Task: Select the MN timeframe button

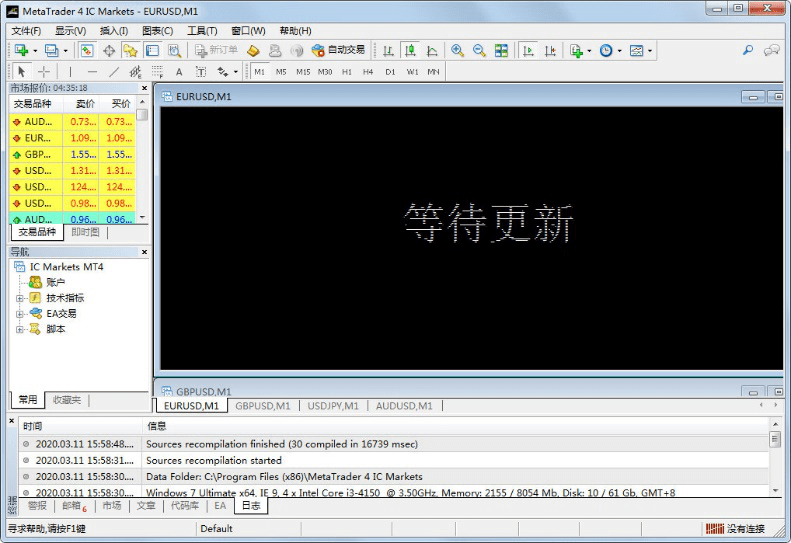Action: coord(433,72)
